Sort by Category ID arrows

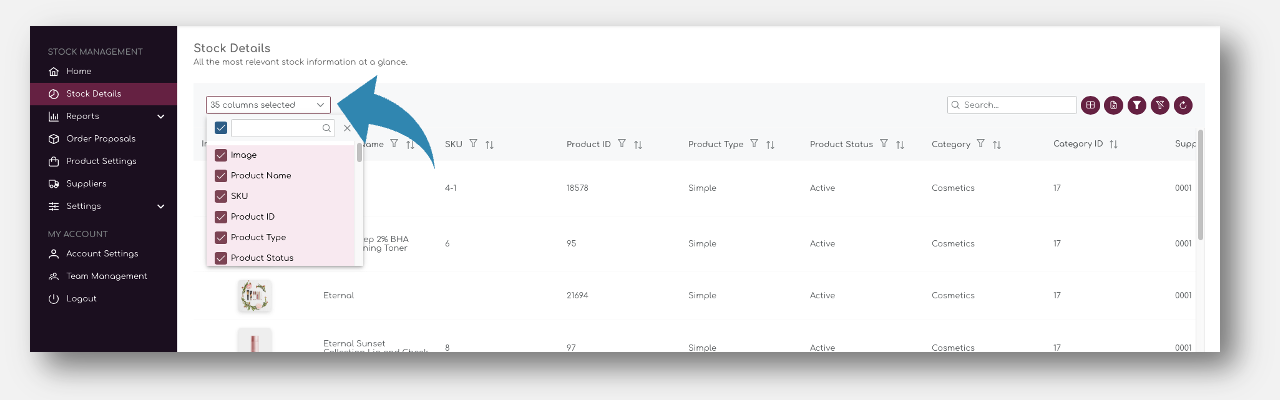click(1114, 144)
